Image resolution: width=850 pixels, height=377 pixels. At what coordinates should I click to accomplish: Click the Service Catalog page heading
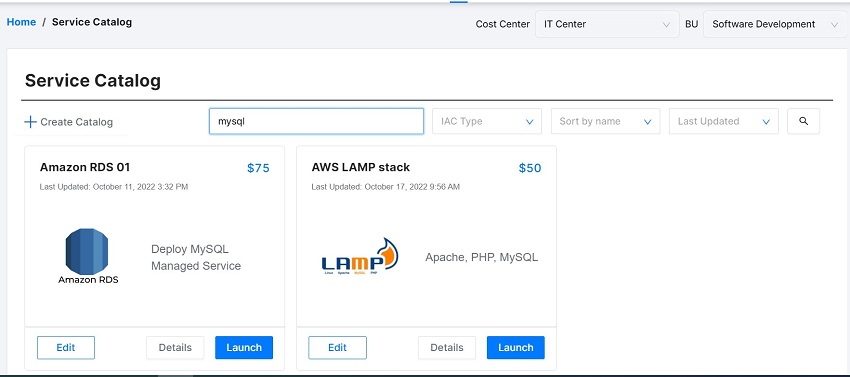point(93,81)
